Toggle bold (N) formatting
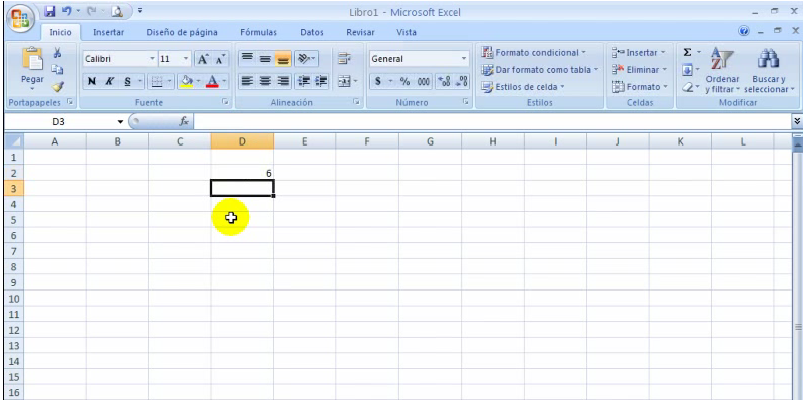The image size is (804, 400). pyautogui.click(x=92, y=81)
